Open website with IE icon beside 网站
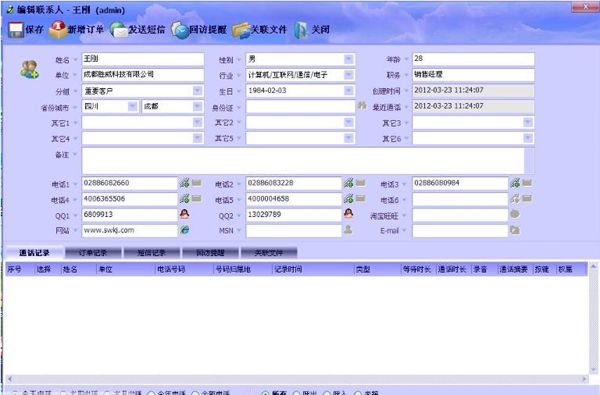This screenshot has height=395, width=600. click(x=185, y=230)
